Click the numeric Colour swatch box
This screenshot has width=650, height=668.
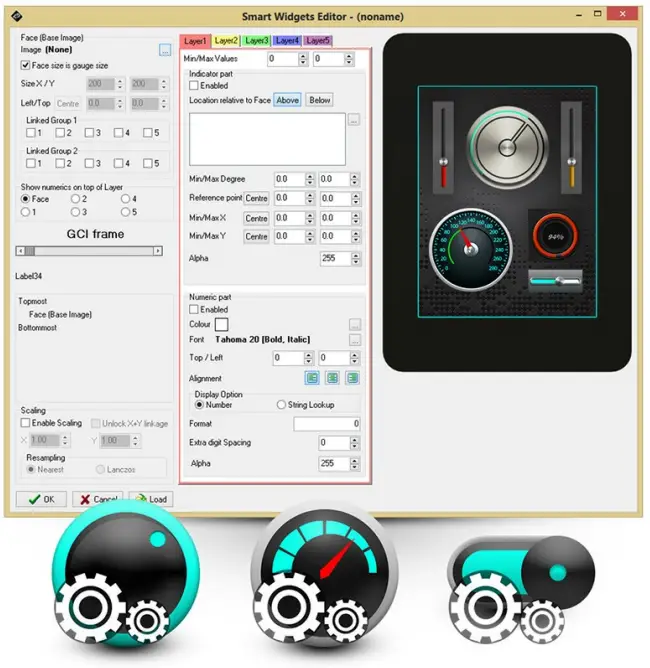tap(221, 325)
